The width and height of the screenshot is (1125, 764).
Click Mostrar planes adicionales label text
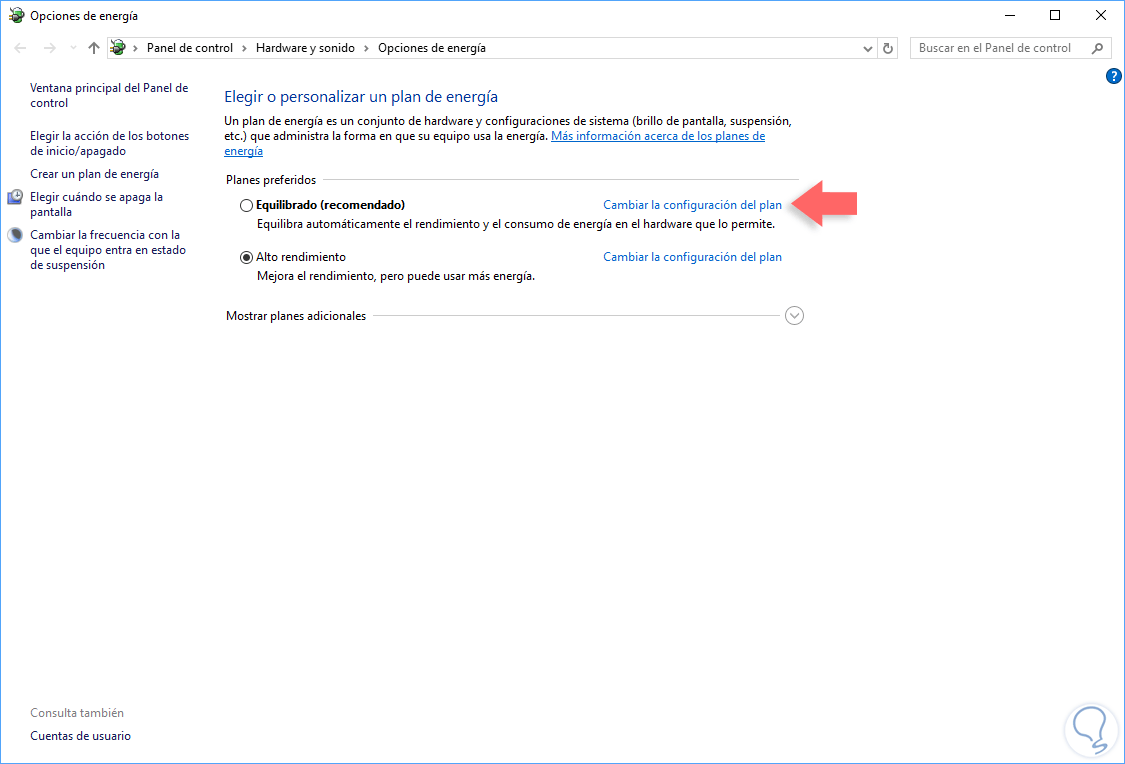(x=296, y=316)
